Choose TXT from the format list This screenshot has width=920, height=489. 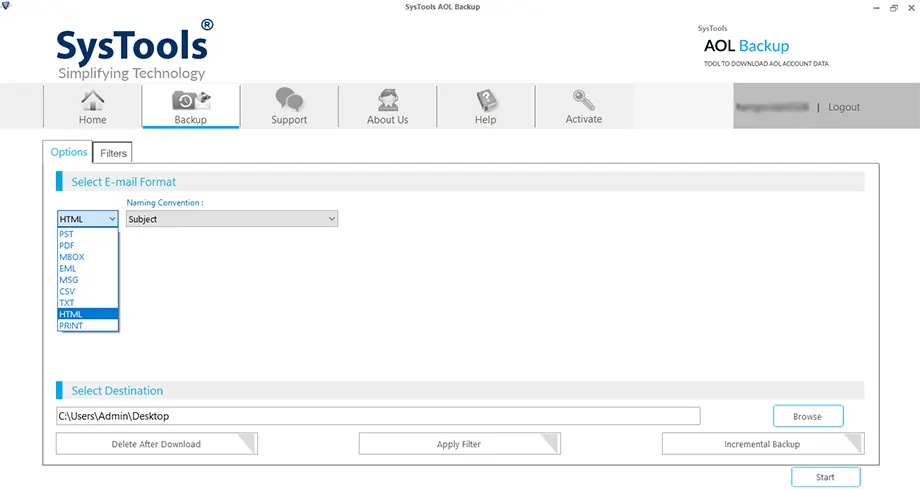88,302
